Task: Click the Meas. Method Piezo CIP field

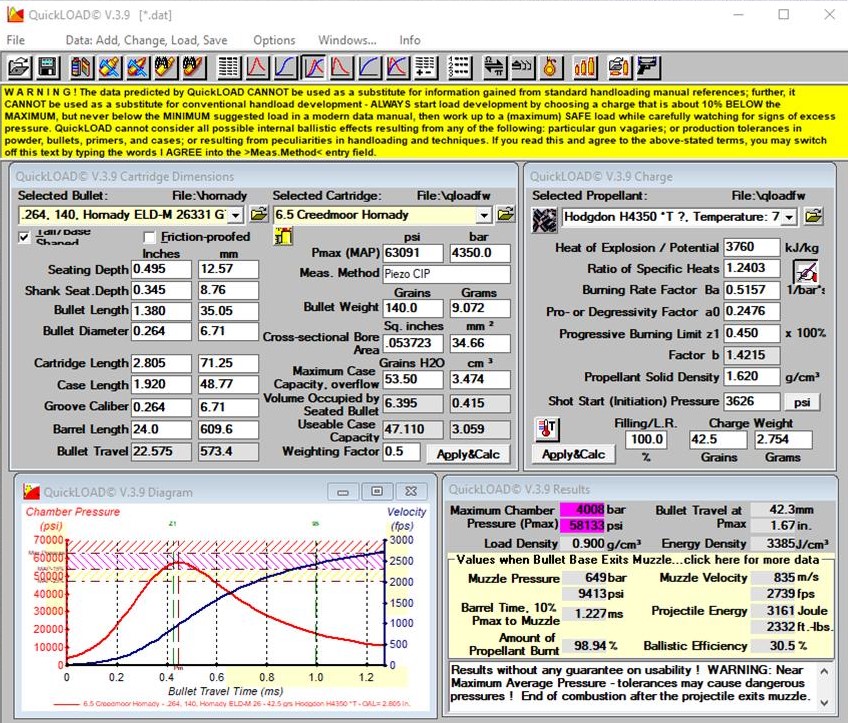Action: point(446,274)
